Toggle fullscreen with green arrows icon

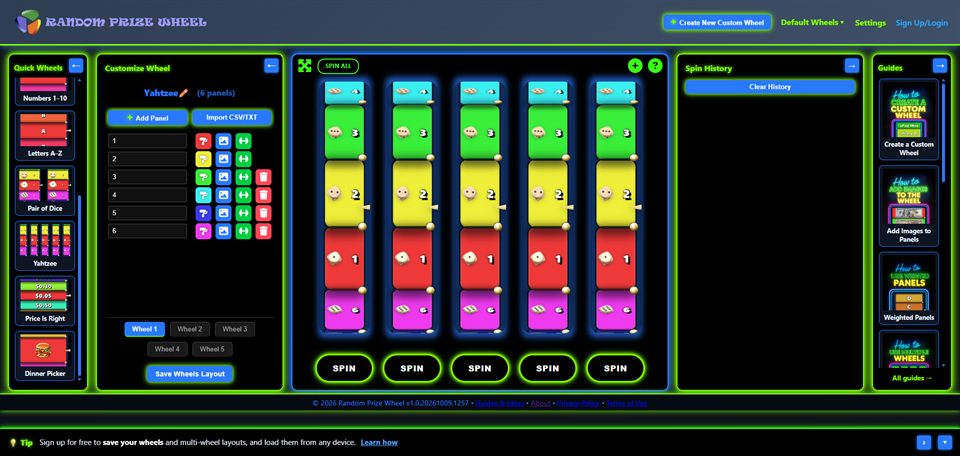click(304, 65)
